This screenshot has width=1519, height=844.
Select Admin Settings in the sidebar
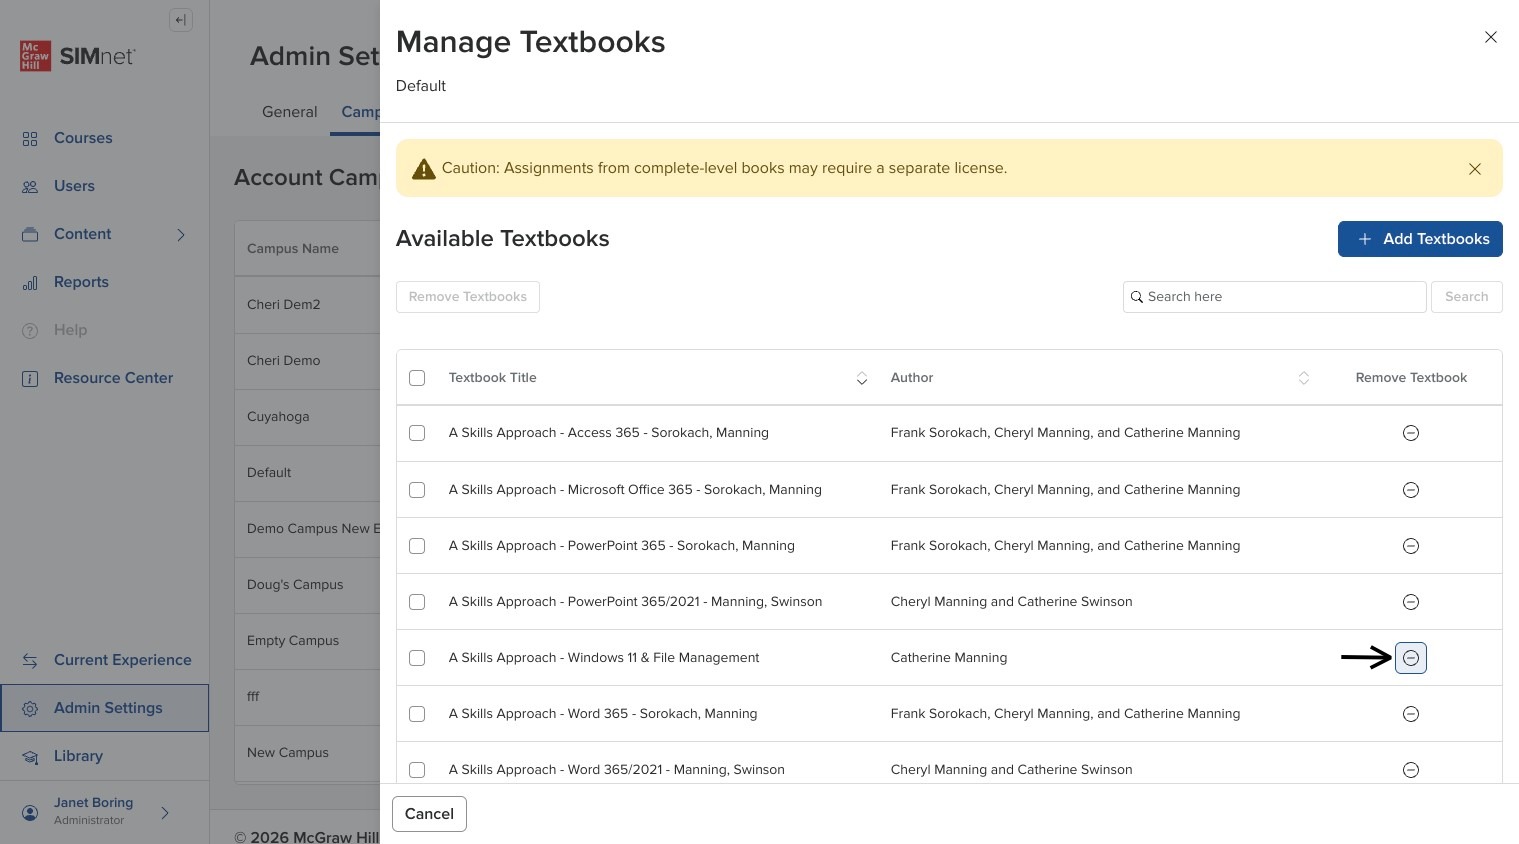click(105, 708)
